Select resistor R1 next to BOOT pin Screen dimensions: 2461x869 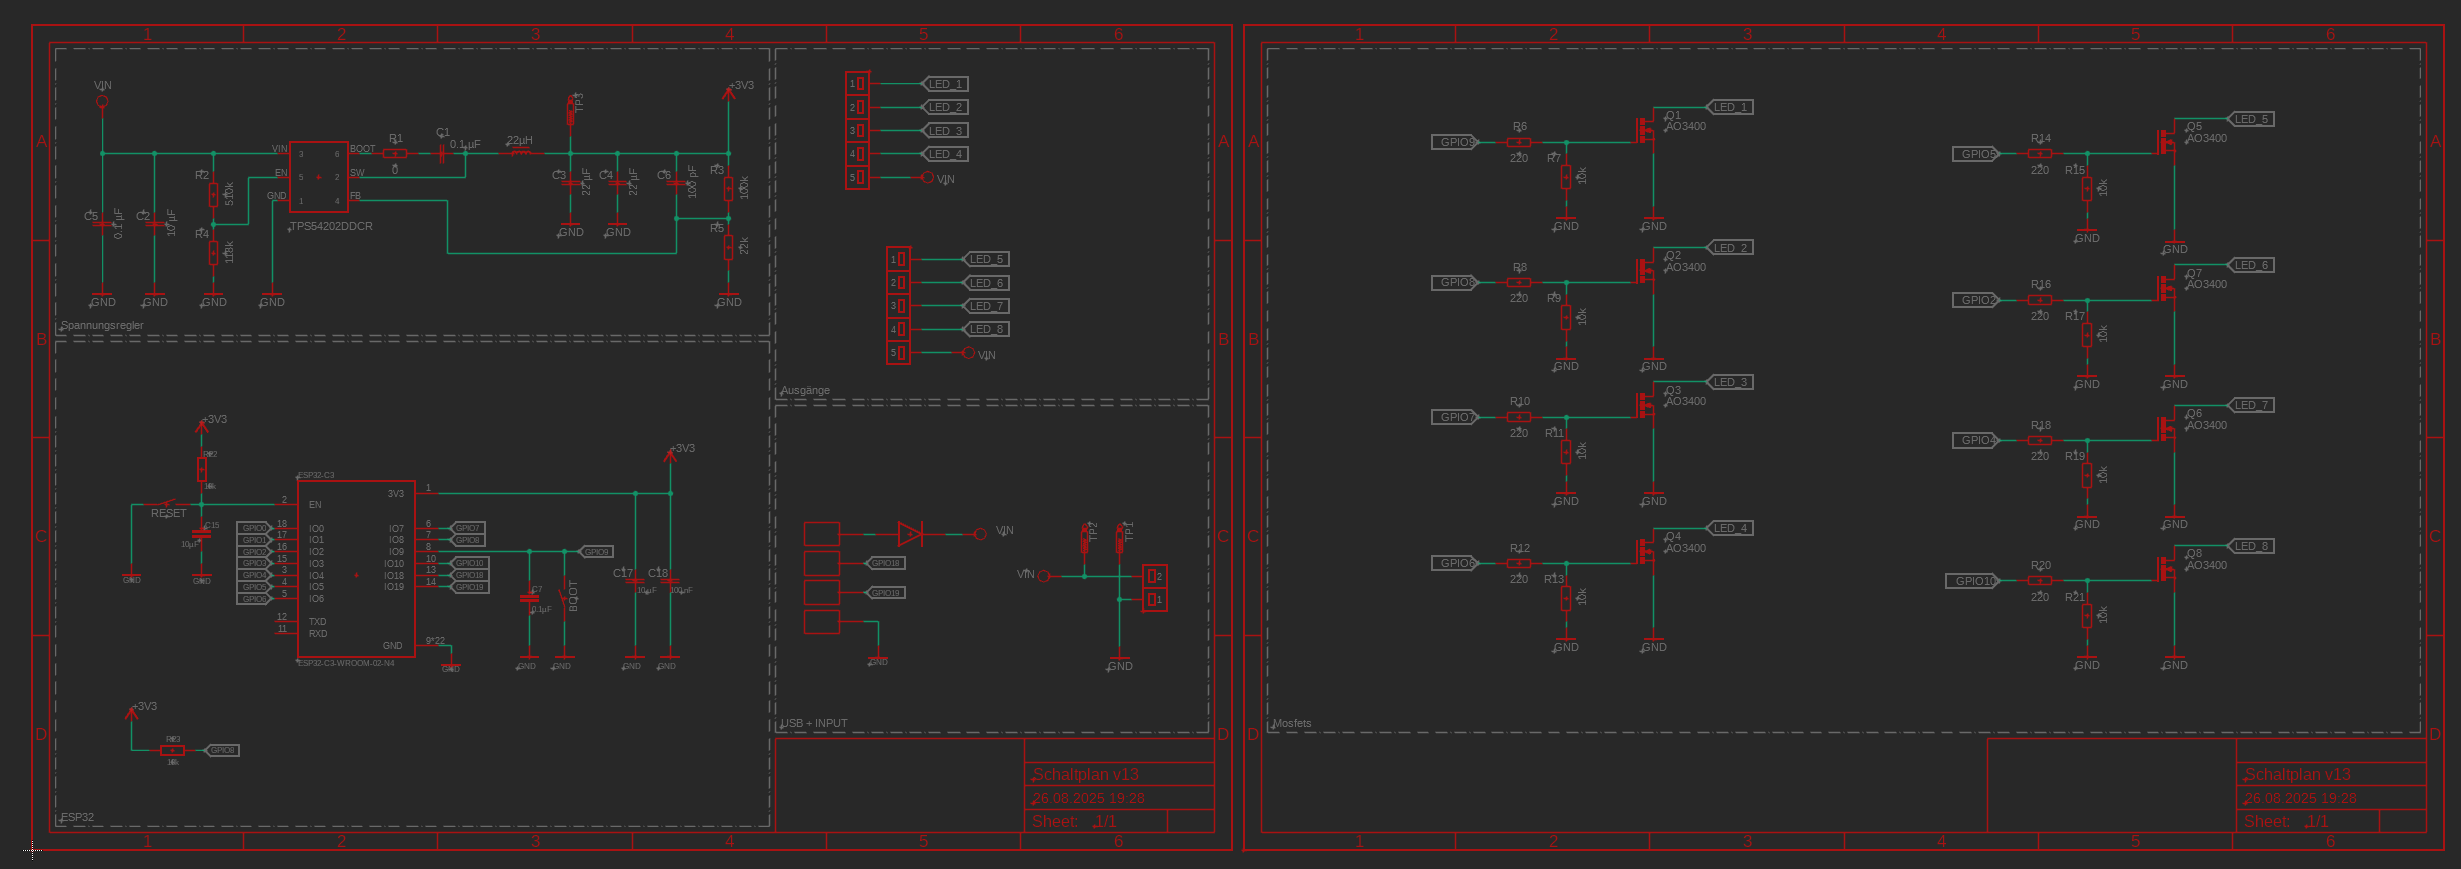point(395,154)
